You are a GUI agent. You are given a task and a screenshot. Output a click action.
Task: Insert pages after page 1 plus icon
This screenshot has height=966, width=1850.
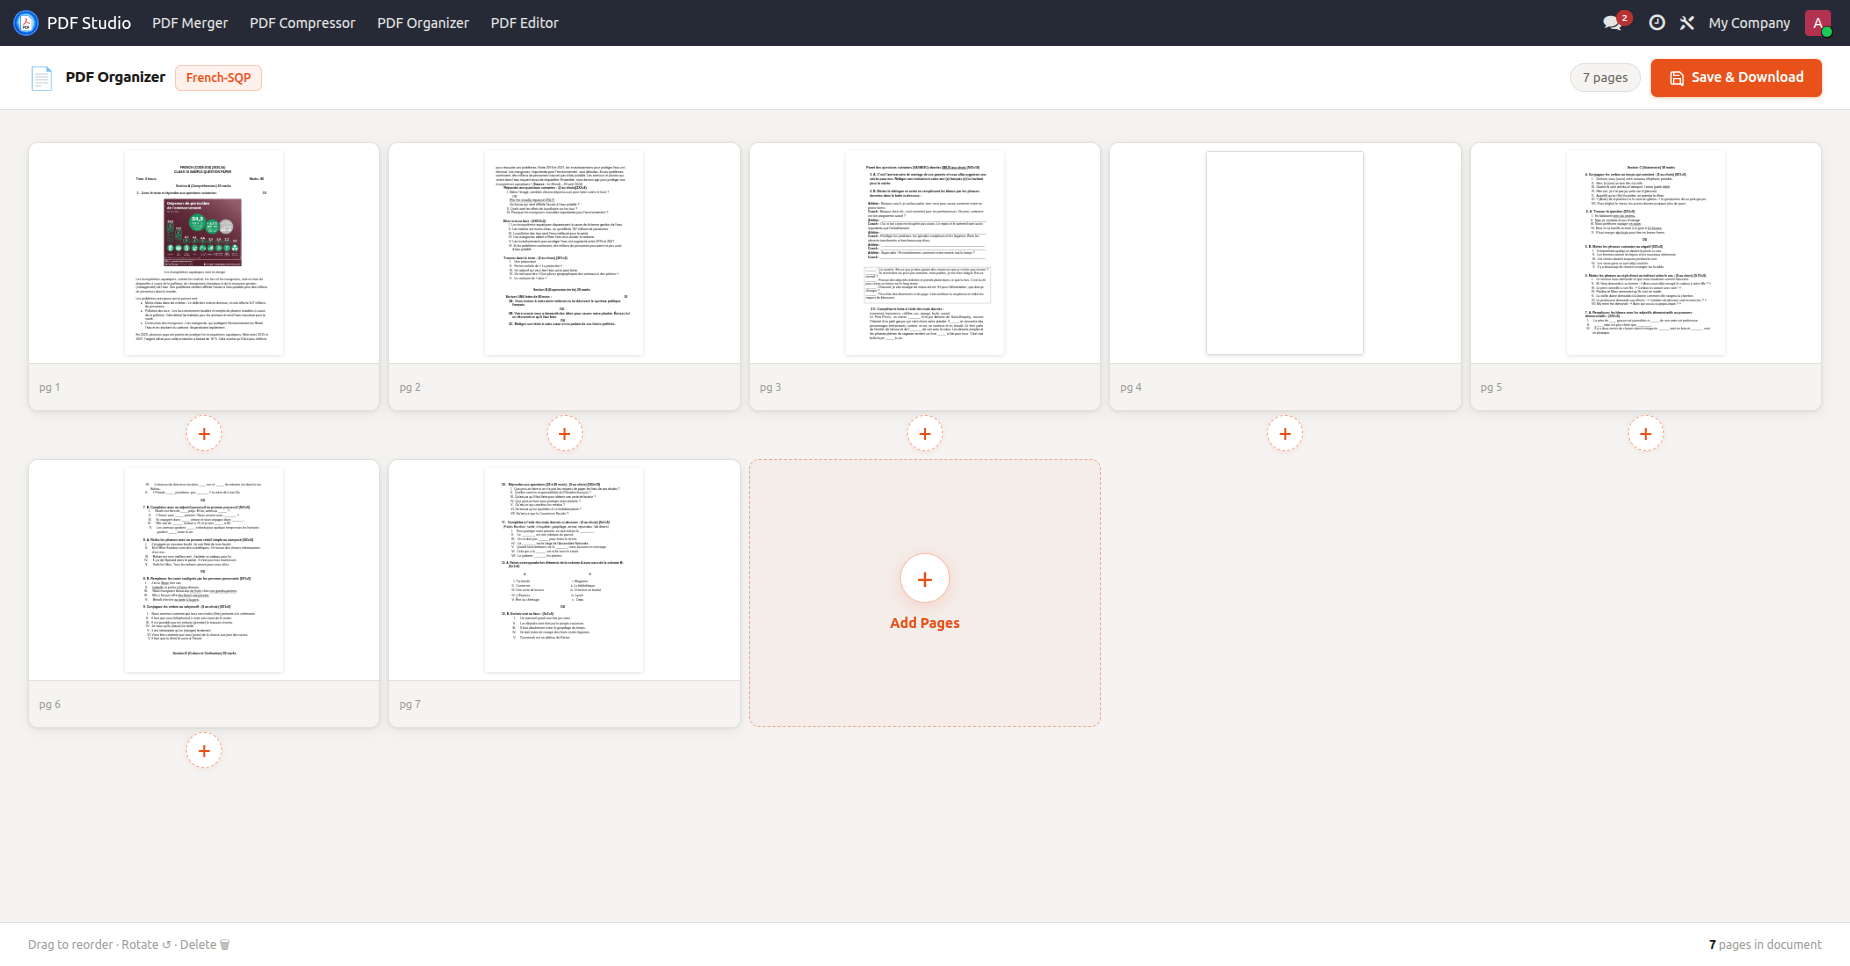coord(204,434)
